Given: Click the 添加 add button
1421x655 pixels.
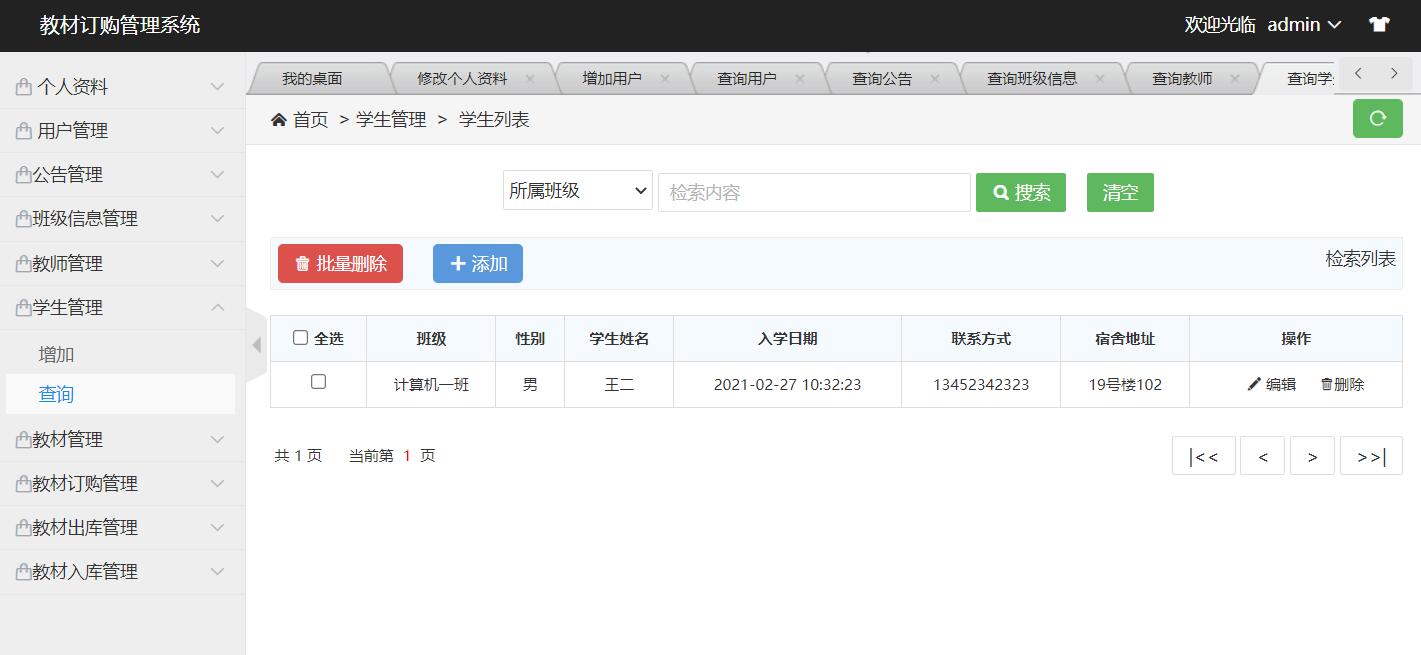Looking at the screenshot, I should pyautogui.click(x=477, y=263).
